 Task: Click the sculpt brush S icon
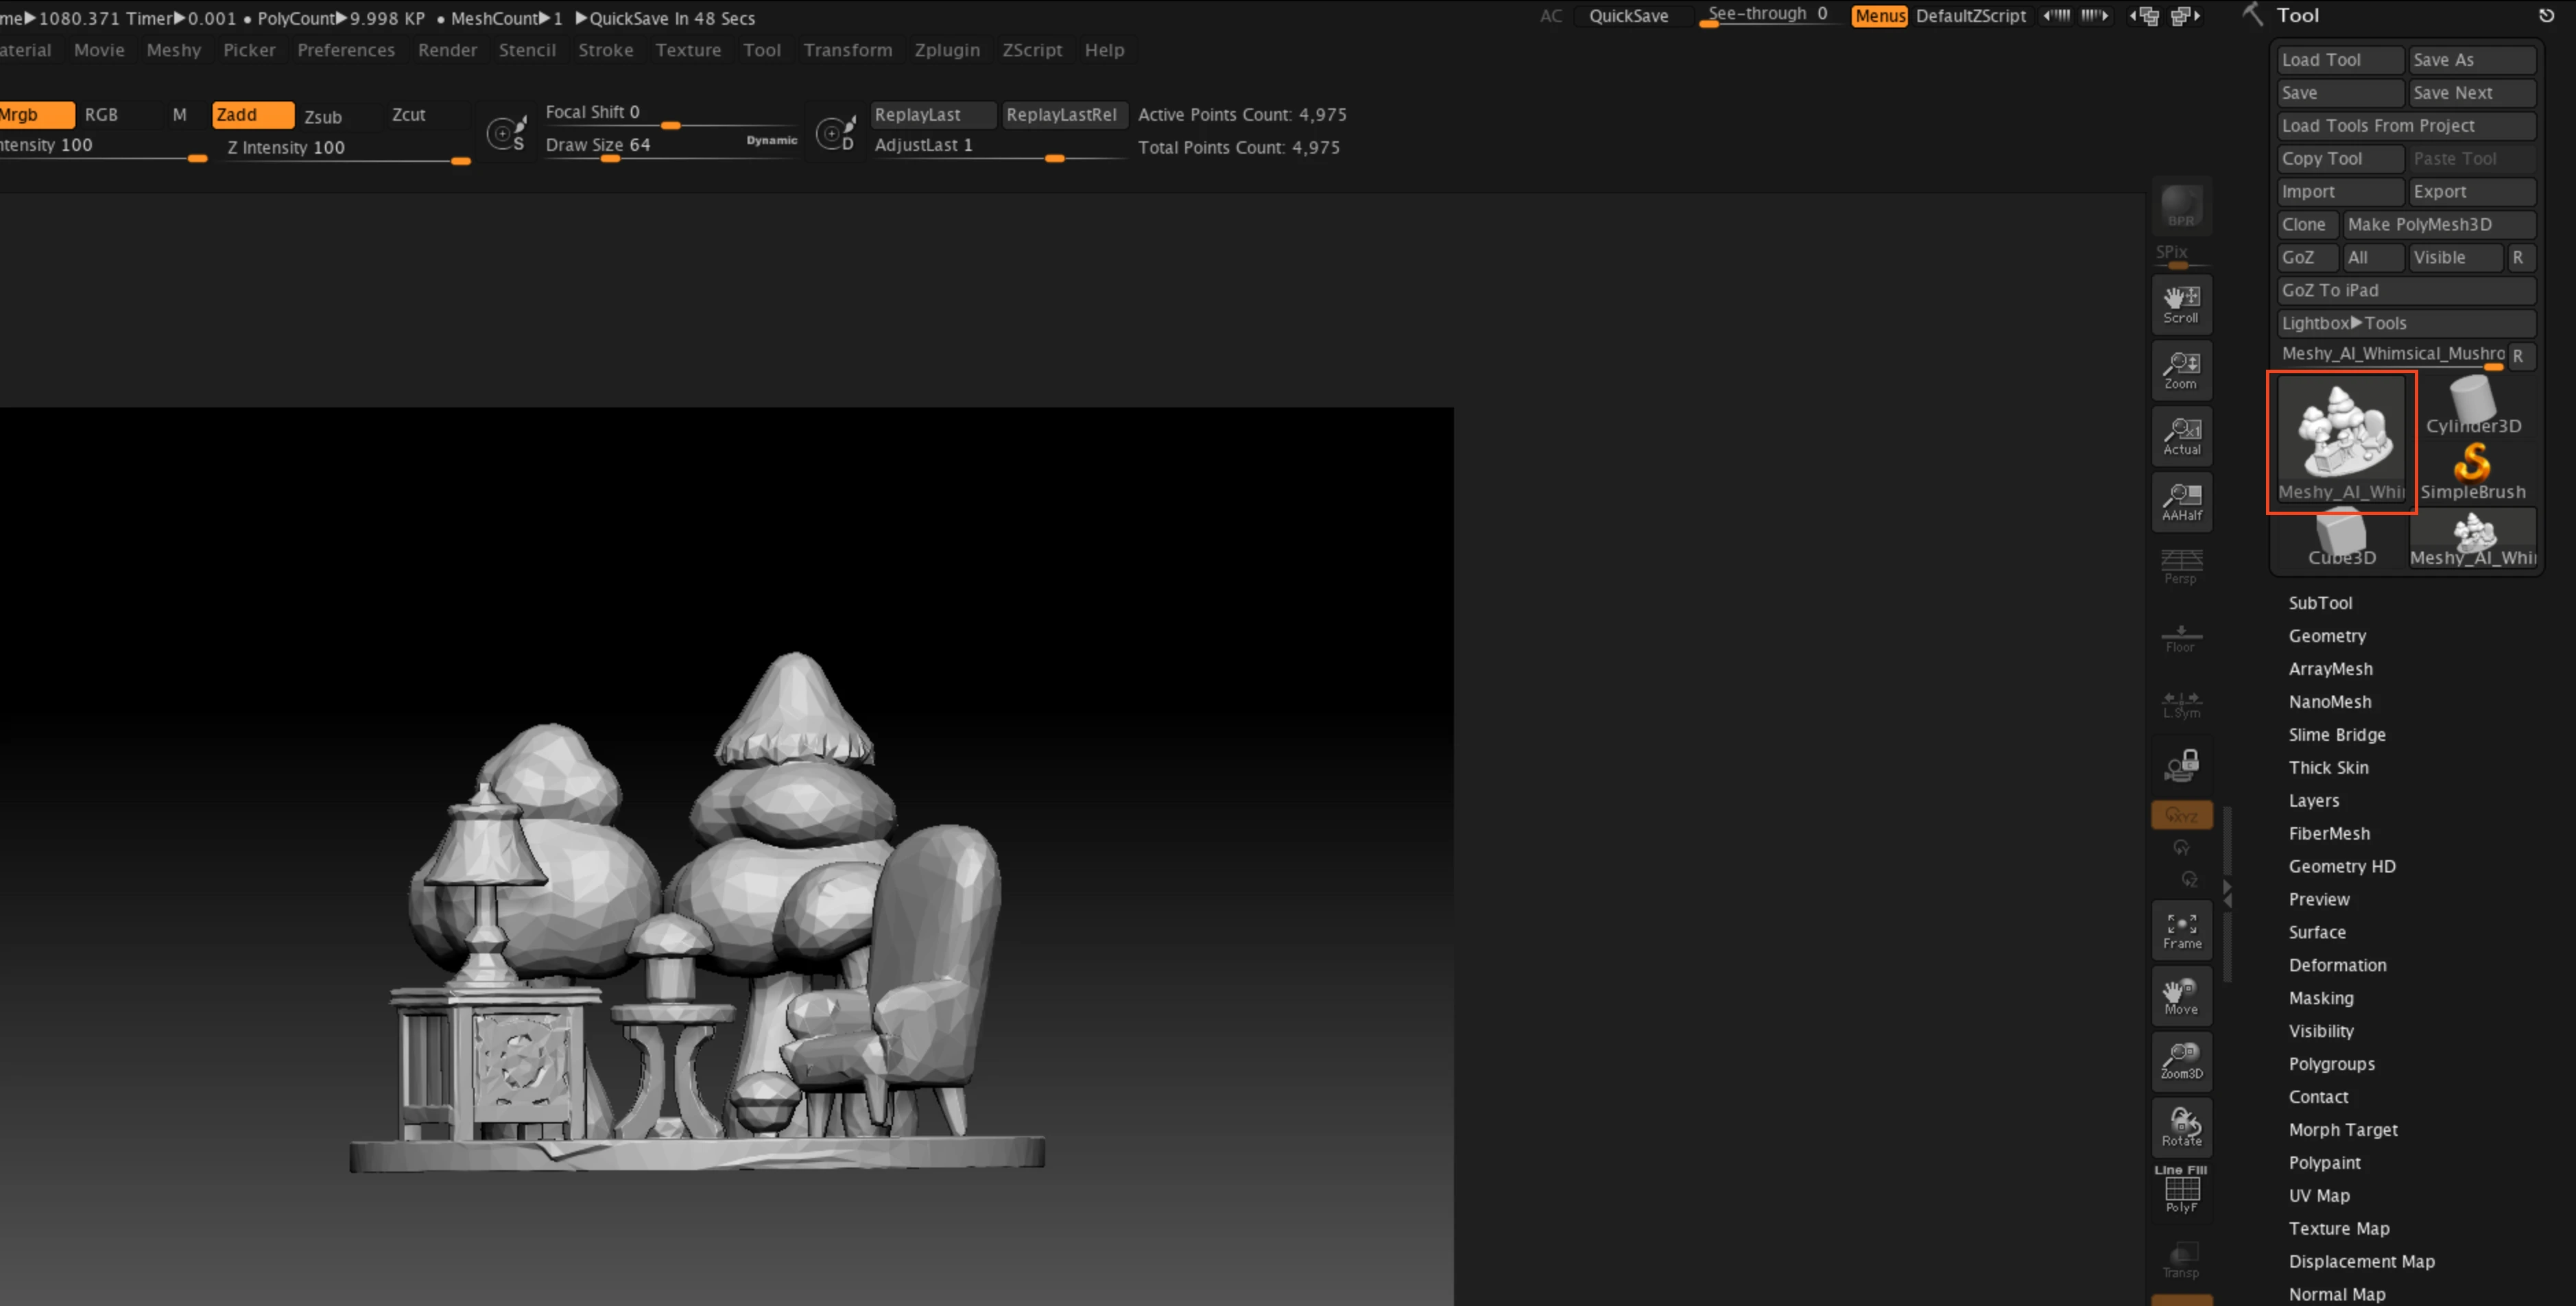(506, 132)
